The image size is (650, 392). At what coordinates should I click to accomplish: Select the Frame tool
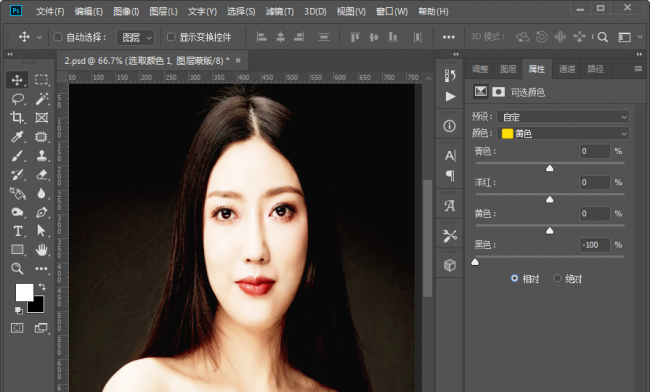click(x=41, y=118)
